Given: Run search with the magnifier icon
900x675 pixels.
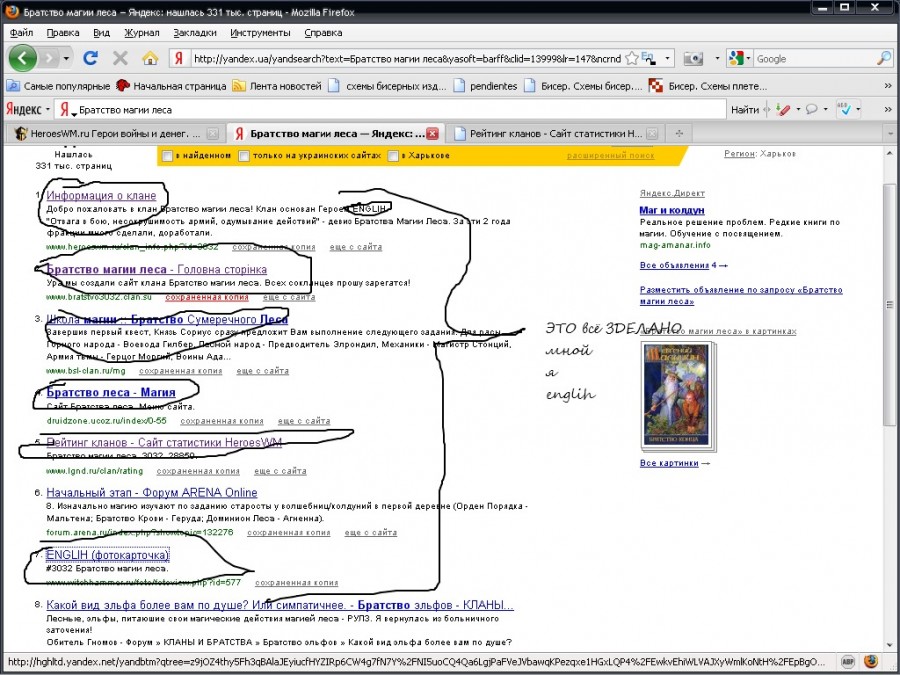Looking at the screenshot, I should (885, 58).
